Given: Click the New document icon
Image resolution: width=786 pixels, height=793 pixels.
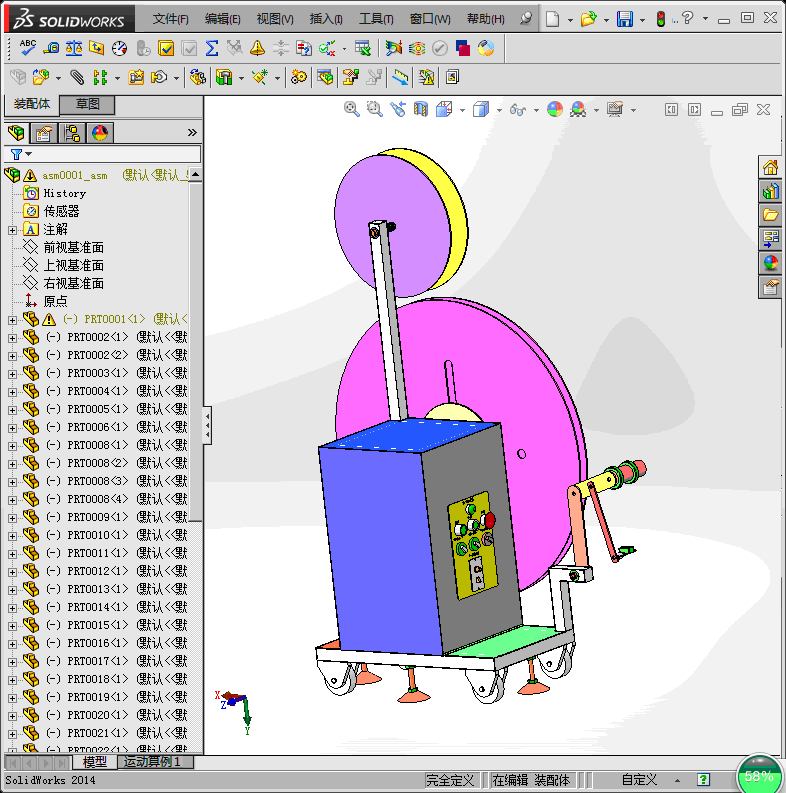Looking at the screenshot, I should (x=552, y=19).
